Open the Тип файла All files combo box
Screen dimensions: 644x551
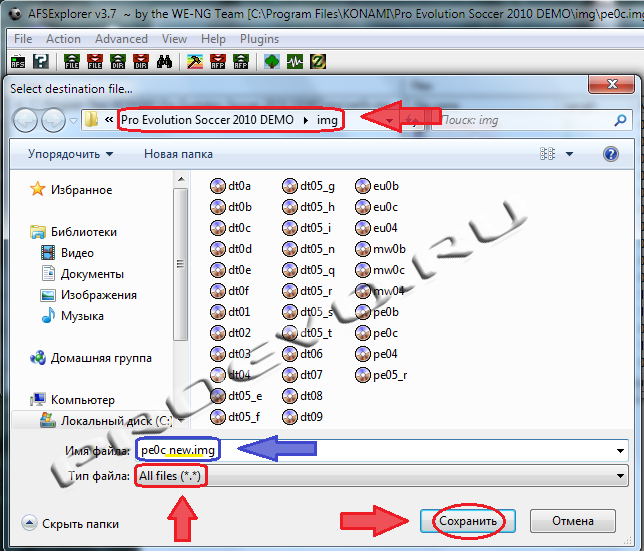tap(382, 476)
